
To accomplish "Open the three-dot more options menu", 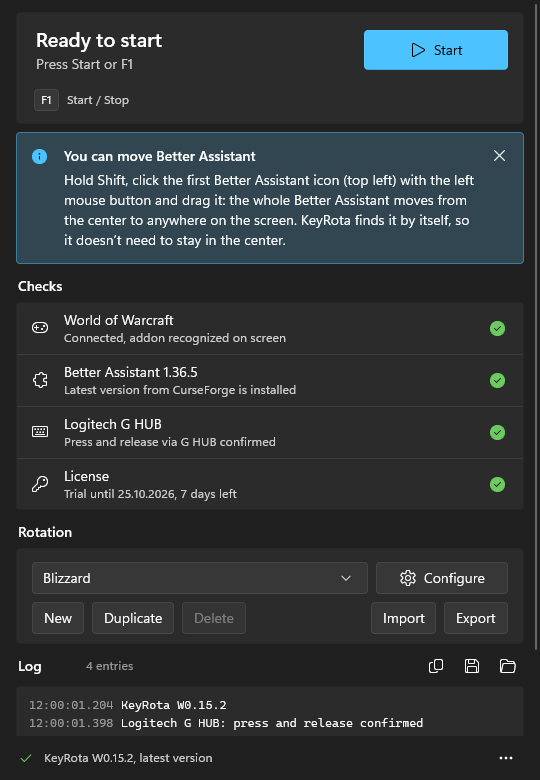I will [506, 758].
